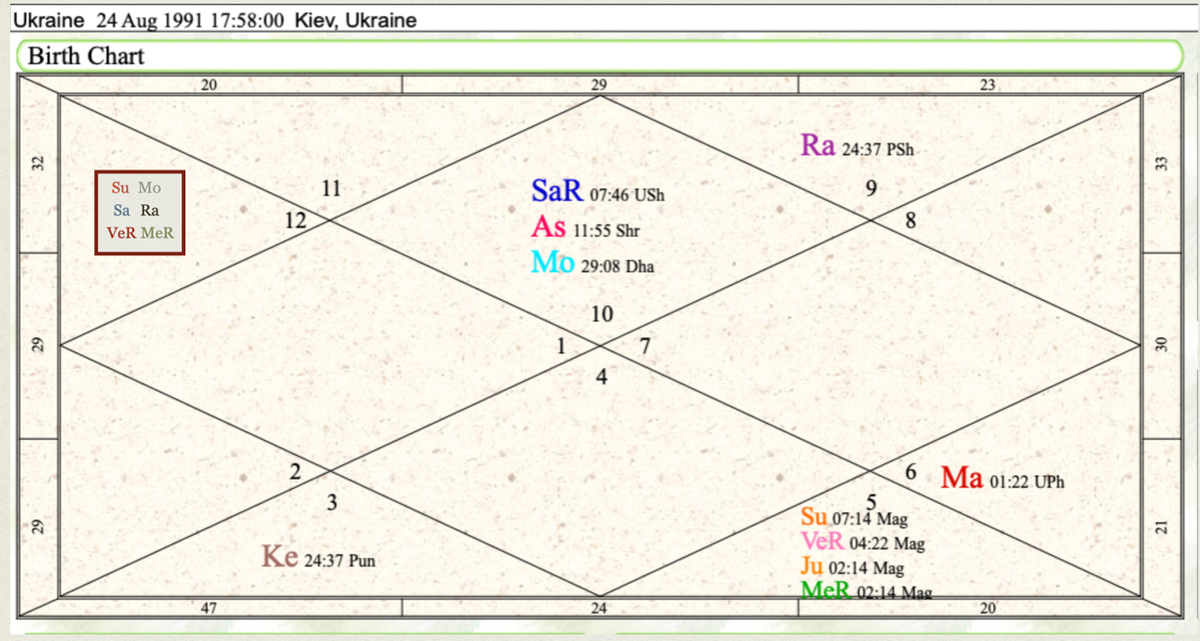Click house sign number 11
Viewport: 1200px width, 641px height.
click(332, 187)
